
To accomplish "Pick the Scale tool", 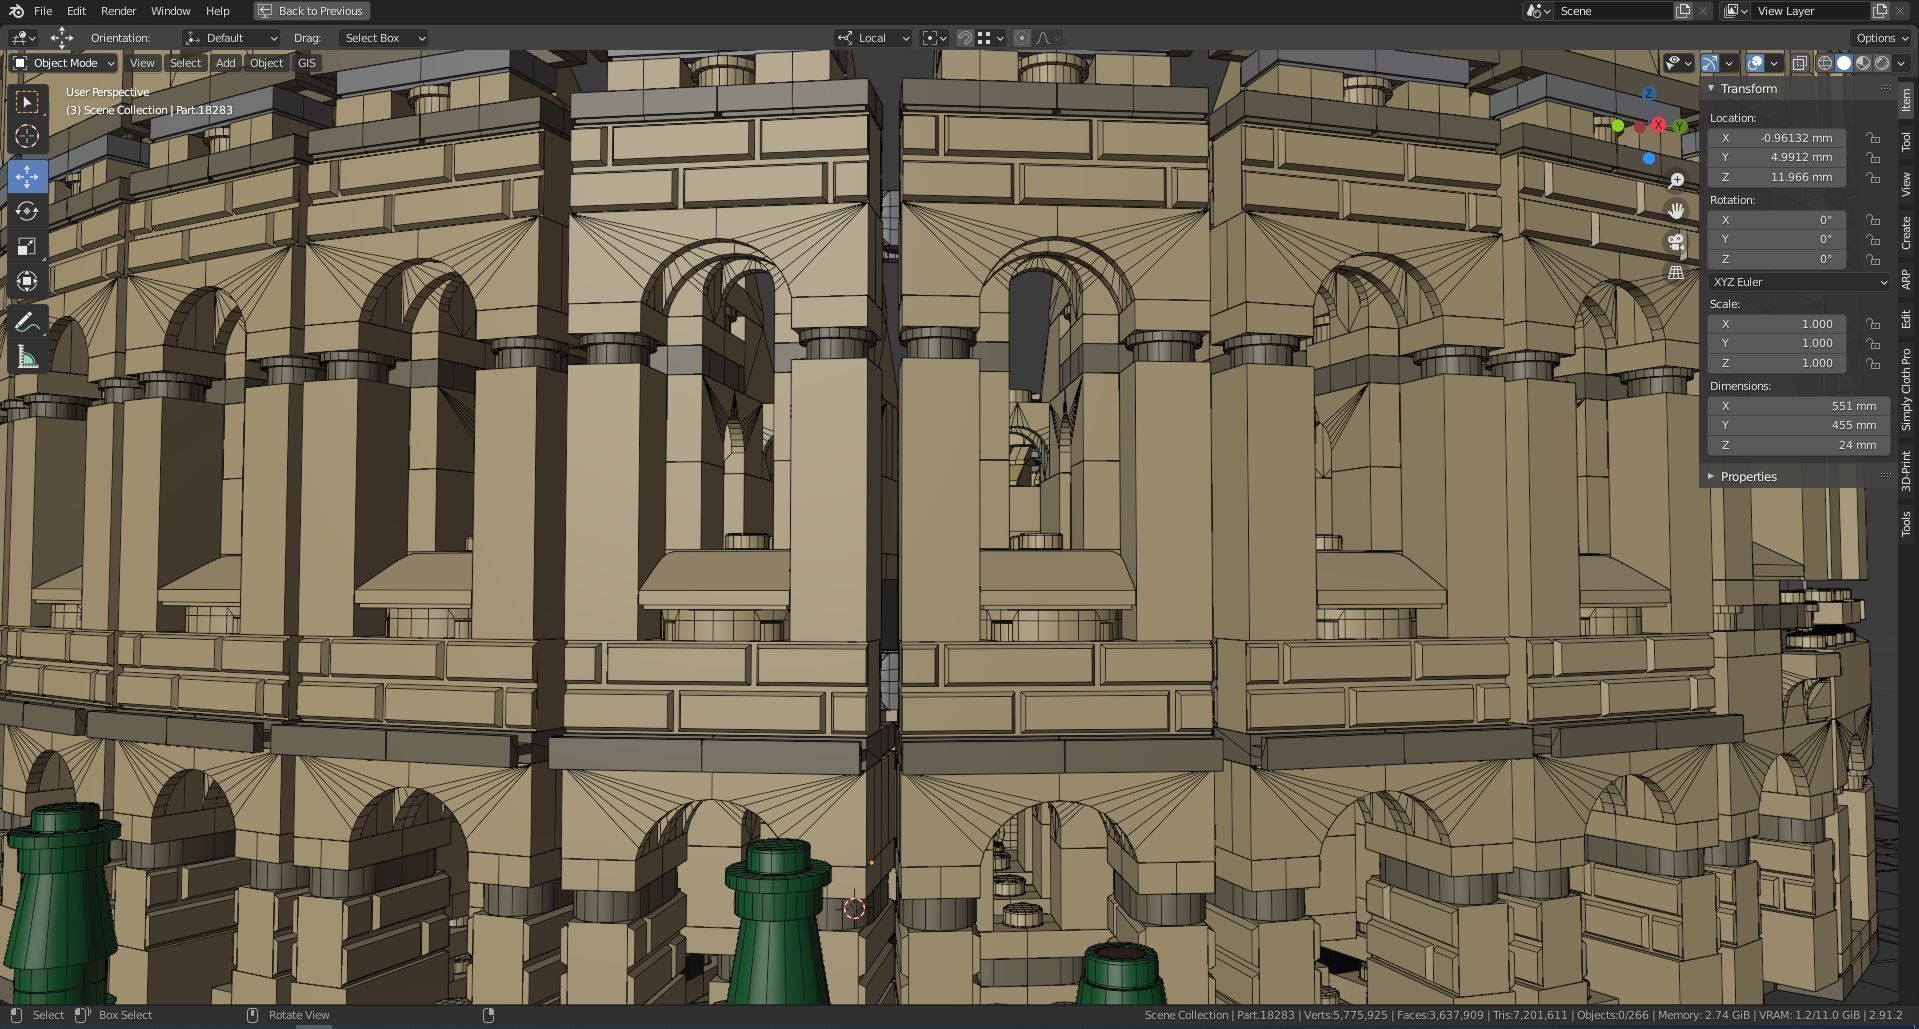I will click(x=27, y=246).
